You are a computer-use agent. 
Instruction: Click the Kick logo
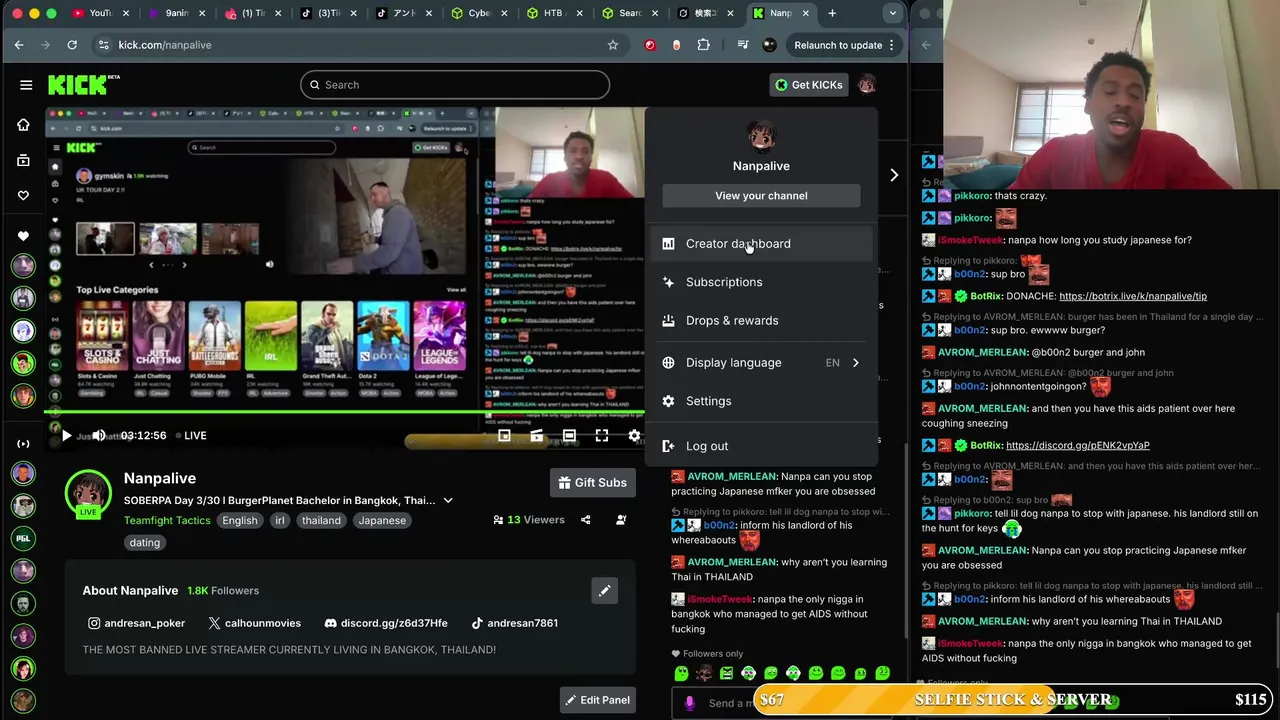coord(84,85)
